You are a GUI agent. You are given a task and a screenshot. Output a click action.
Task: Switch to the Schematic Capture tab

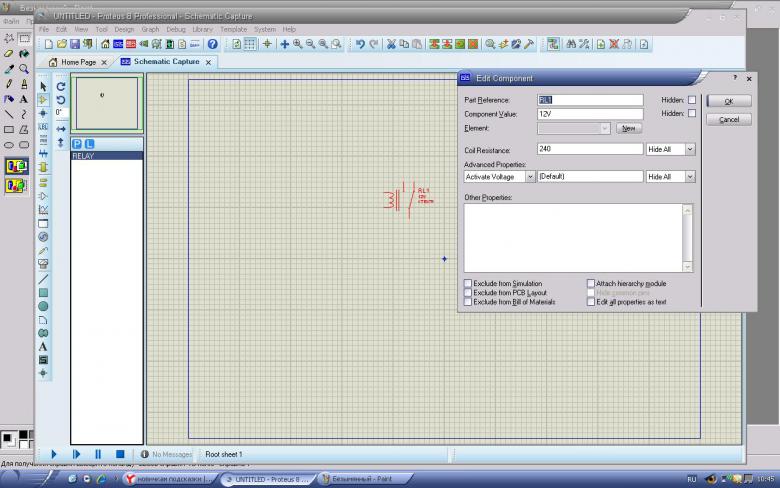click(166, 62)
